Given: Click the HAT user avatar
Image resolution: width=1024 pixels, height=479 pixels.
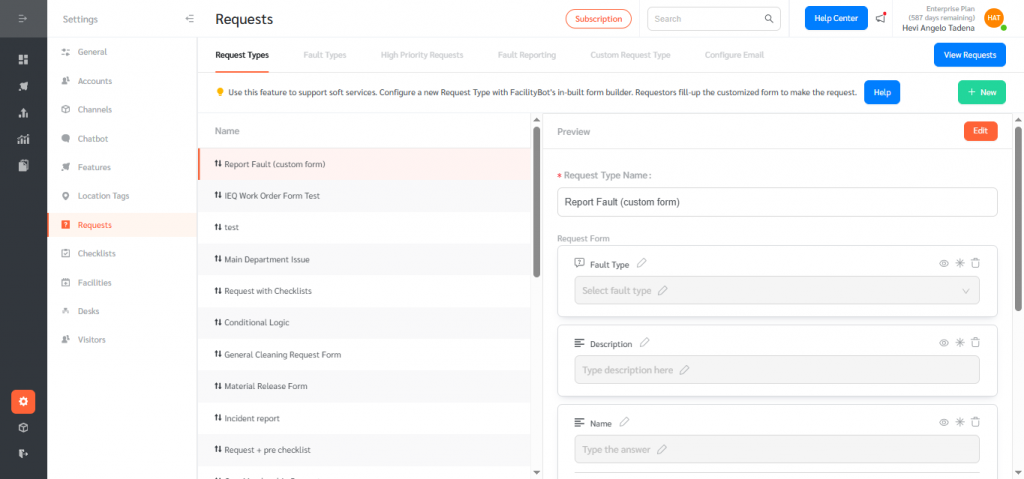Looking at the screenshot, I should point(993,18).
